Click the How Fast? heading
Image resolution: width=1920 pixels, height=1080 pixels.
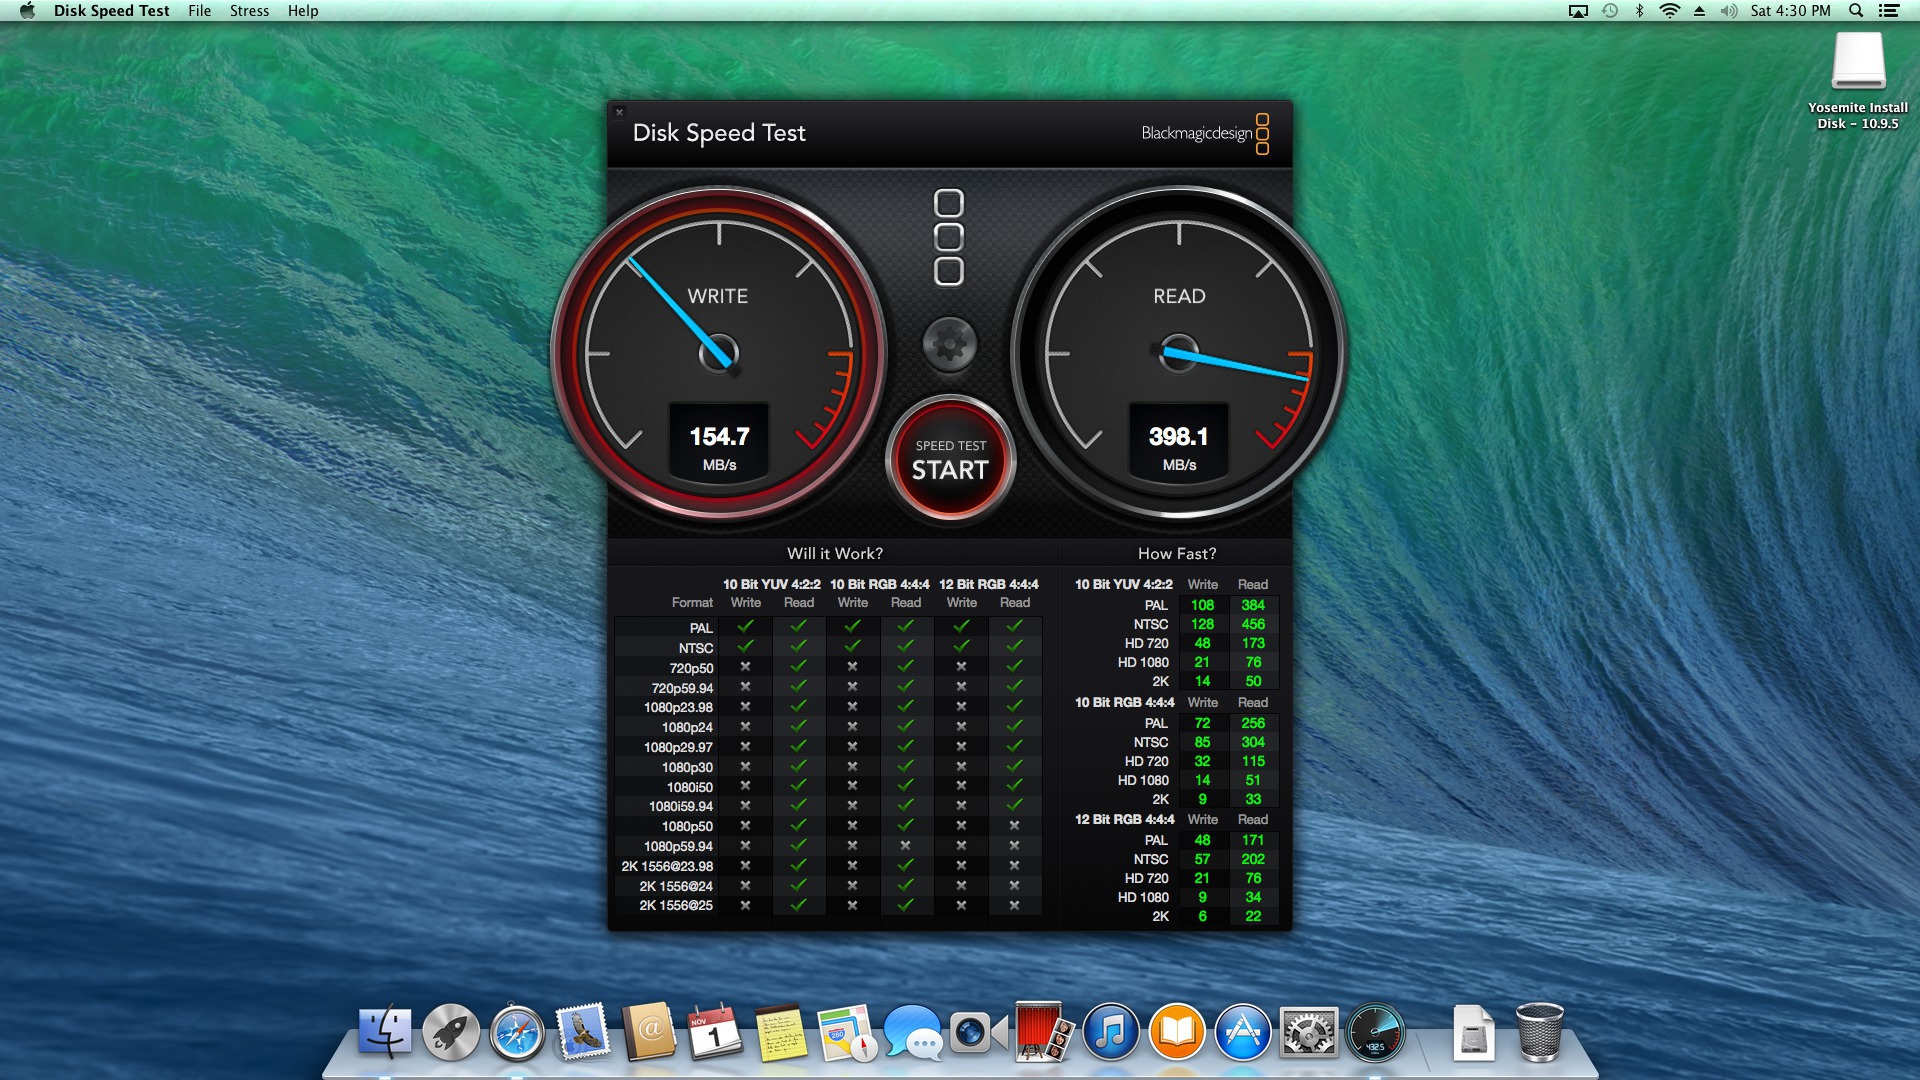(1177, 553)
